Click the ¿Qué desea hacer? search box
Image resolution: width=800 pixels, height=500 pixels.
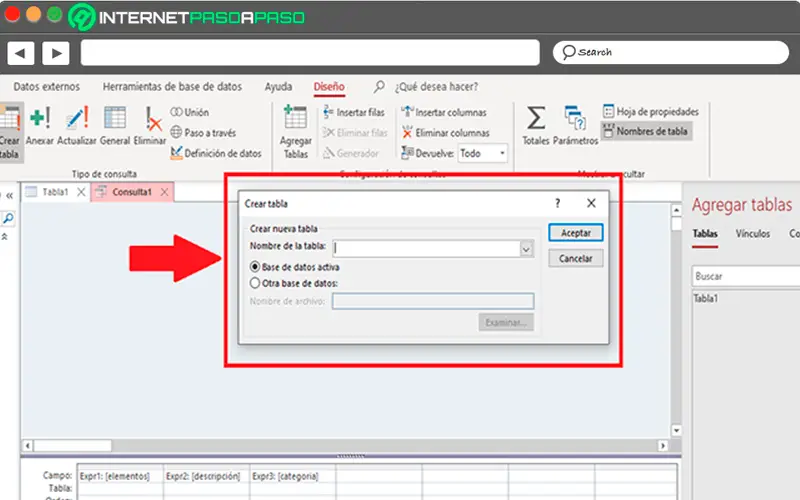click(x=436, y=87)
